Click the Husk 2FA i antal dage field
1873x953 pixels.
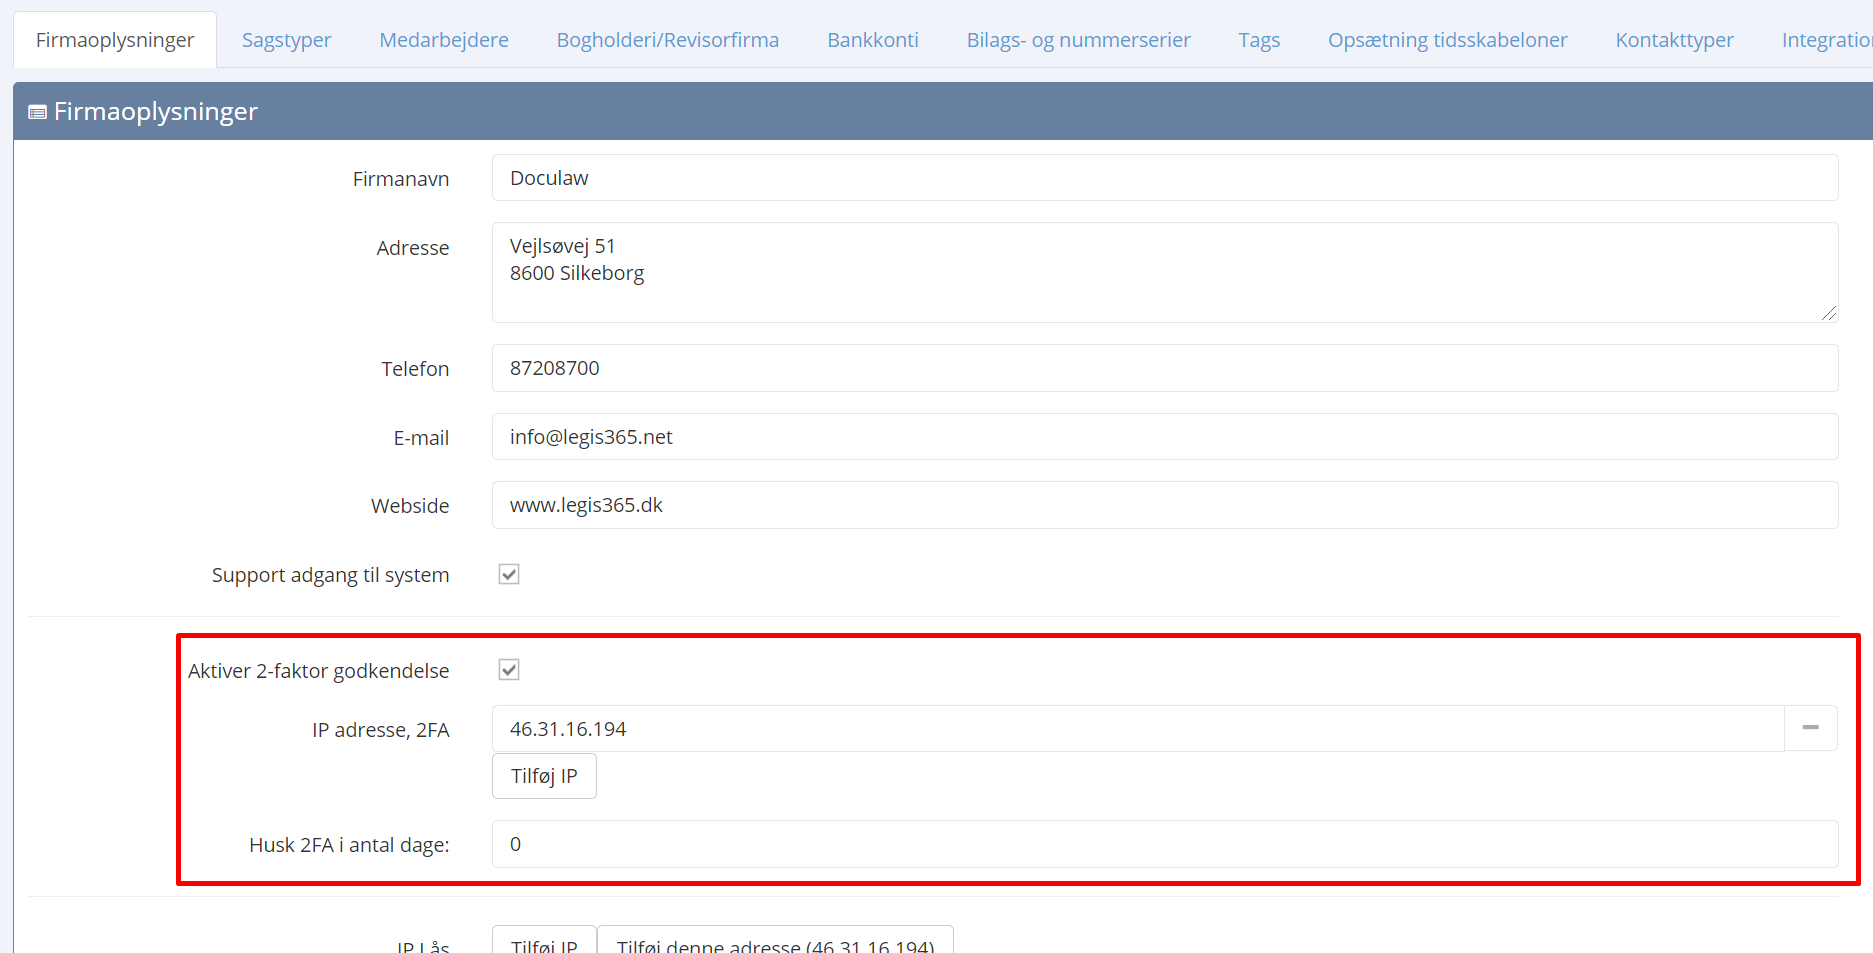tap(1164, 844)
